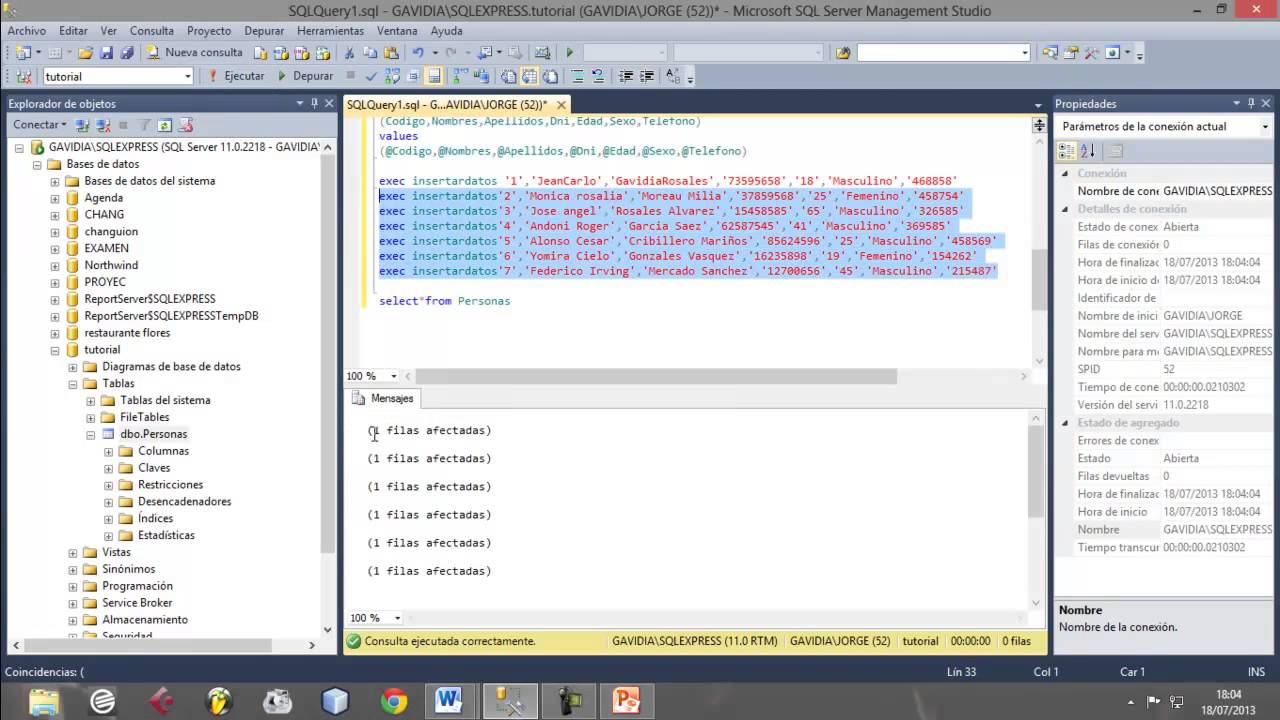Select the Claves folder in tree
The image size is (1280, 720).
(x=154, y=468)
